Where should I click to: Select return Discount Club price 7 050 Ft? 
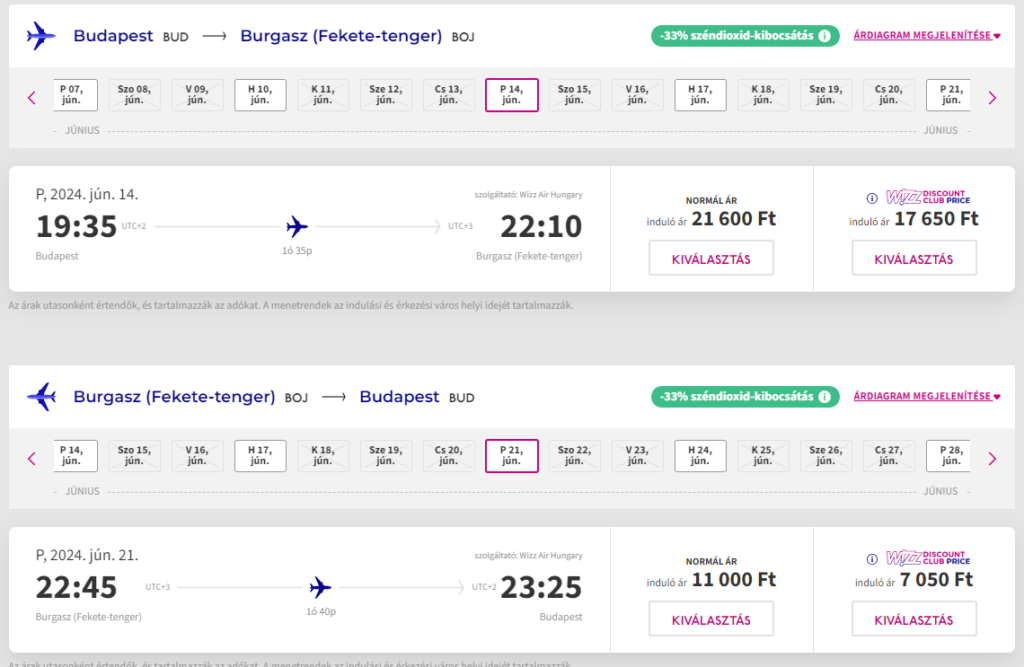pos(913,619)
